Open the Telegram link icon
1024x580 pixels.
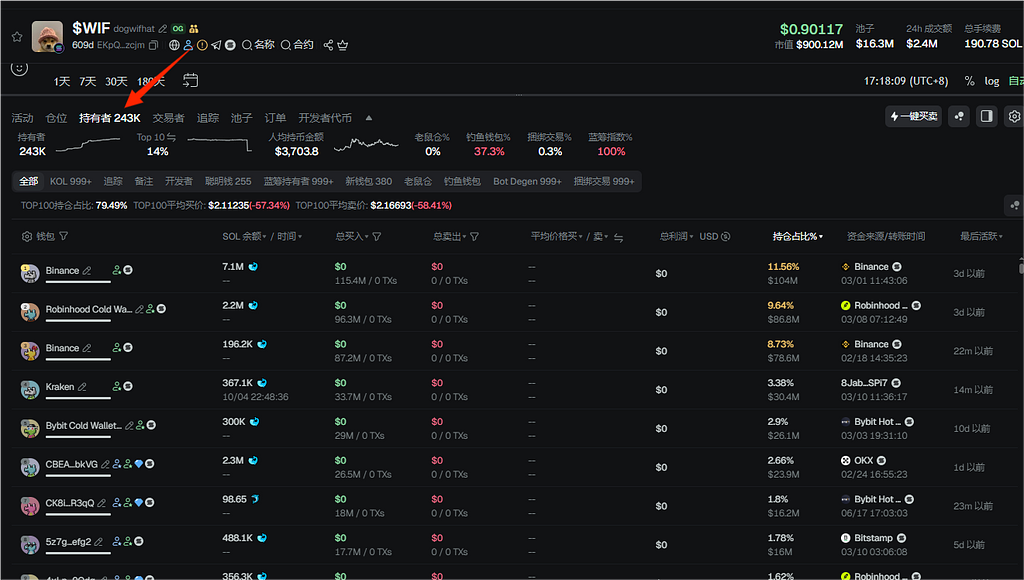tap(216, 45)
